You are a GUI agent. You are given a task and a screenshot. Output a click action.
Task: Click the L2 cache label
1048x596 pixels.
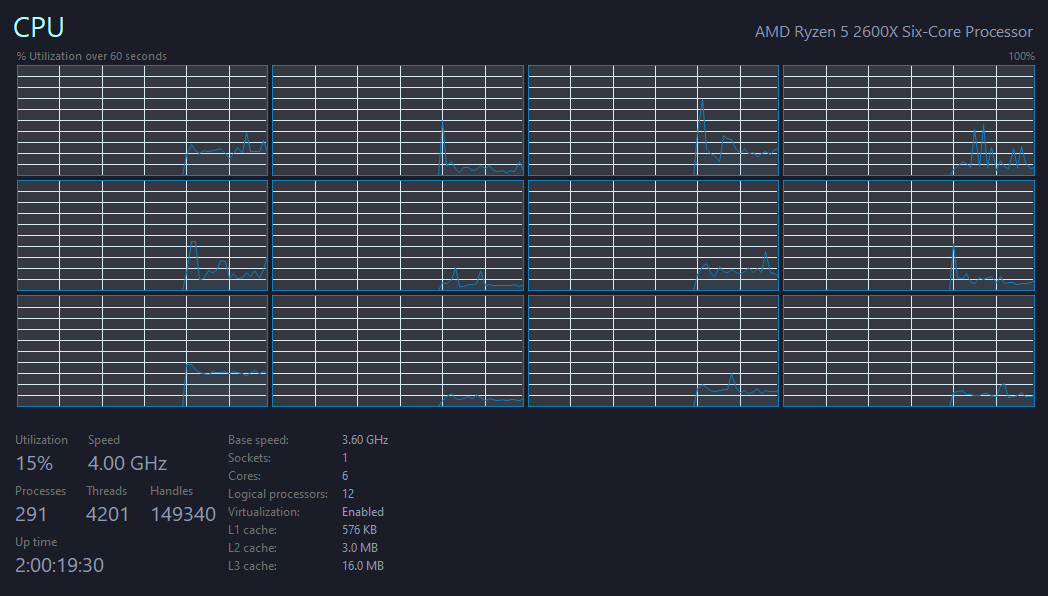click(x=253, y=548)
